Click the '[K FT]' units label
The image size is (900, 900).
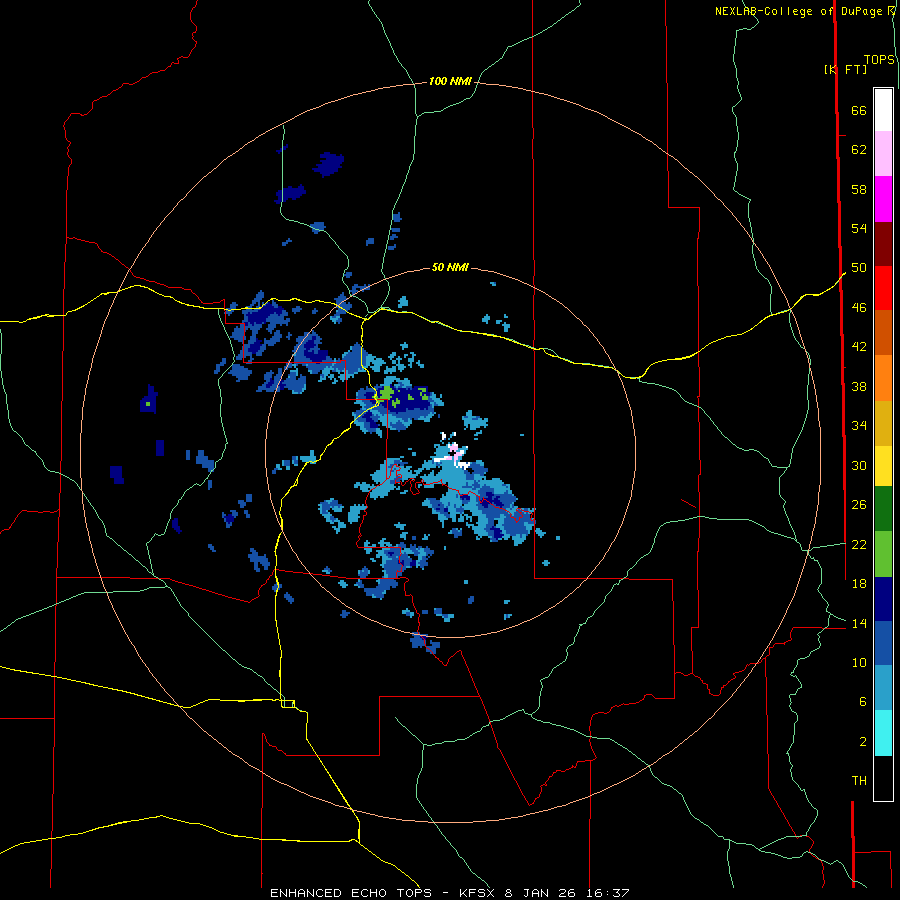tap(846, 69)
